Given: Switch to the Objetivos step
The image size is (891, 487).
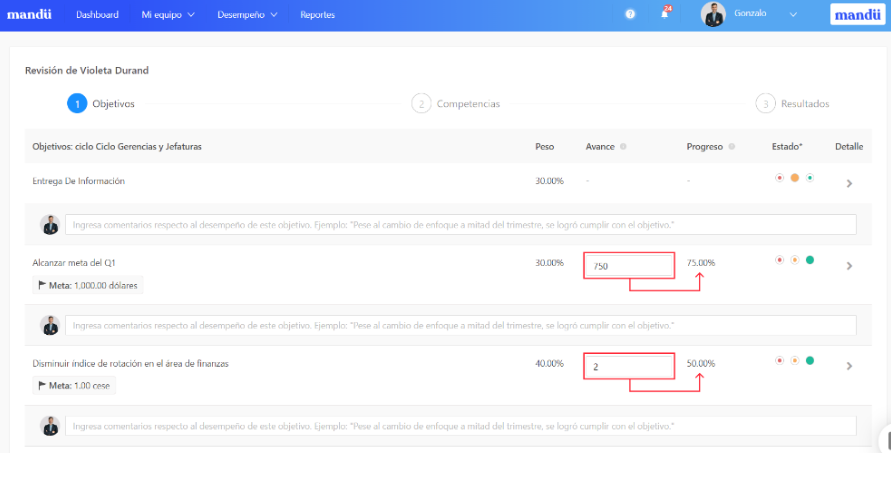Looking at the screenshot, I should (x=114, y=104).
